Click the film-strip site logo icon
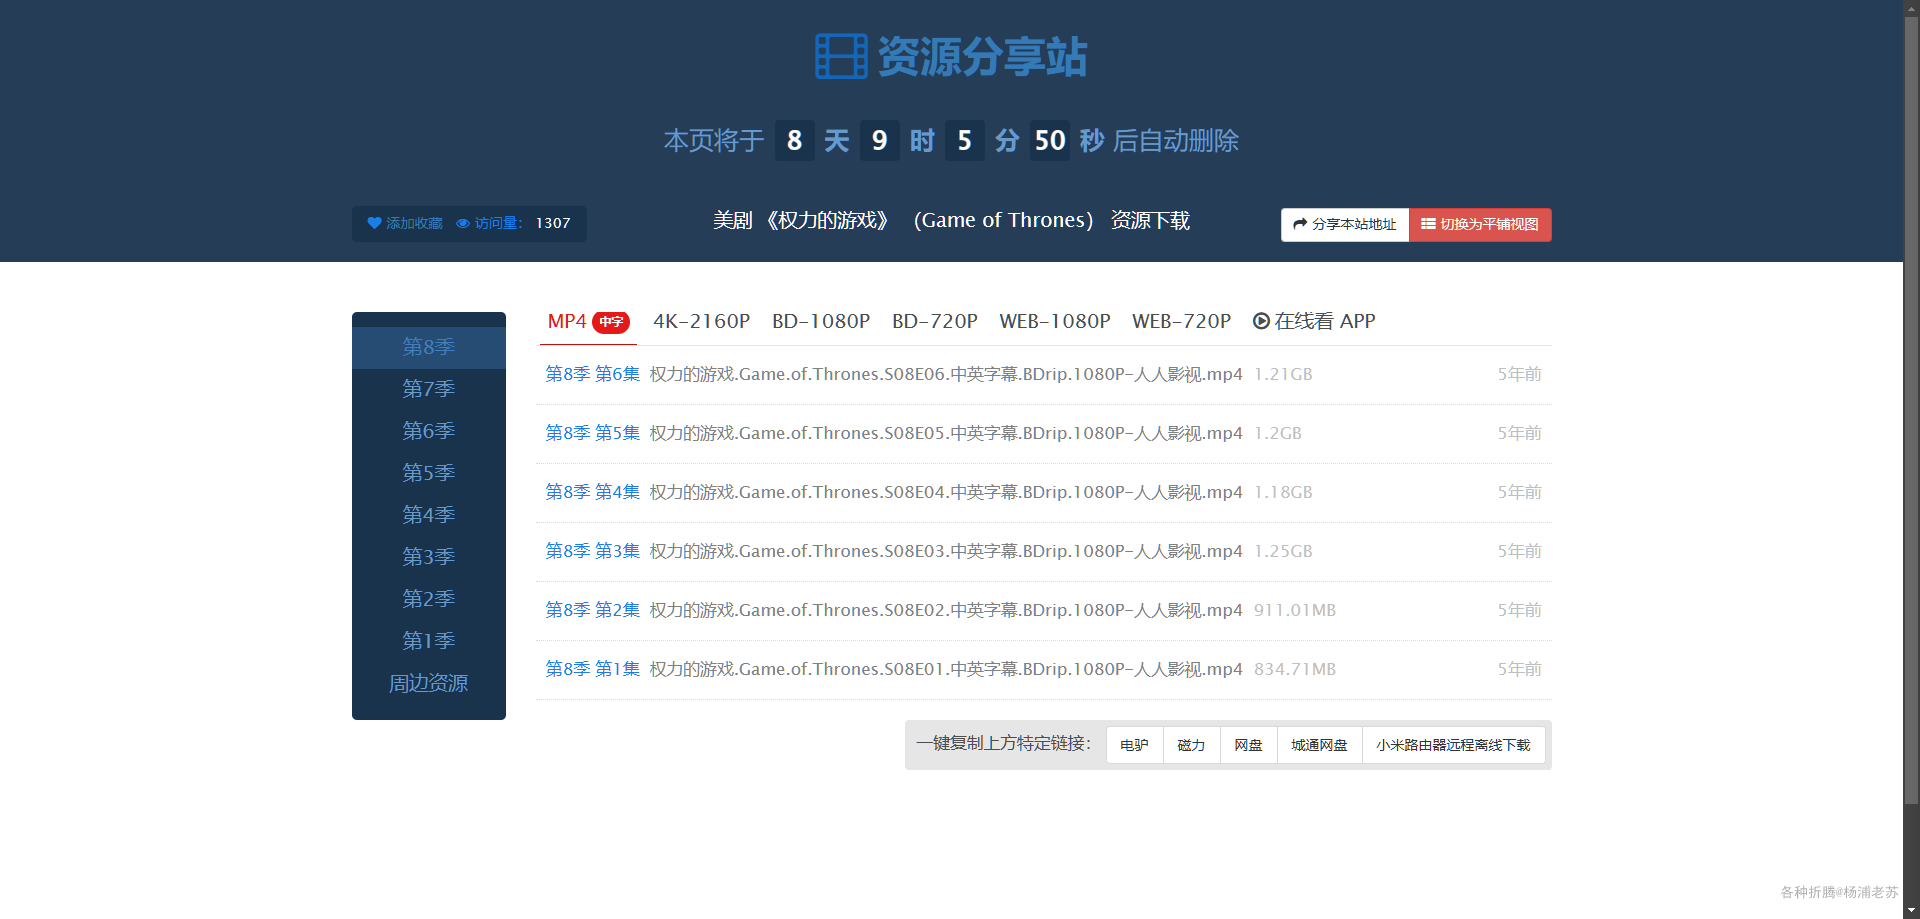 [x=841, y=56]
